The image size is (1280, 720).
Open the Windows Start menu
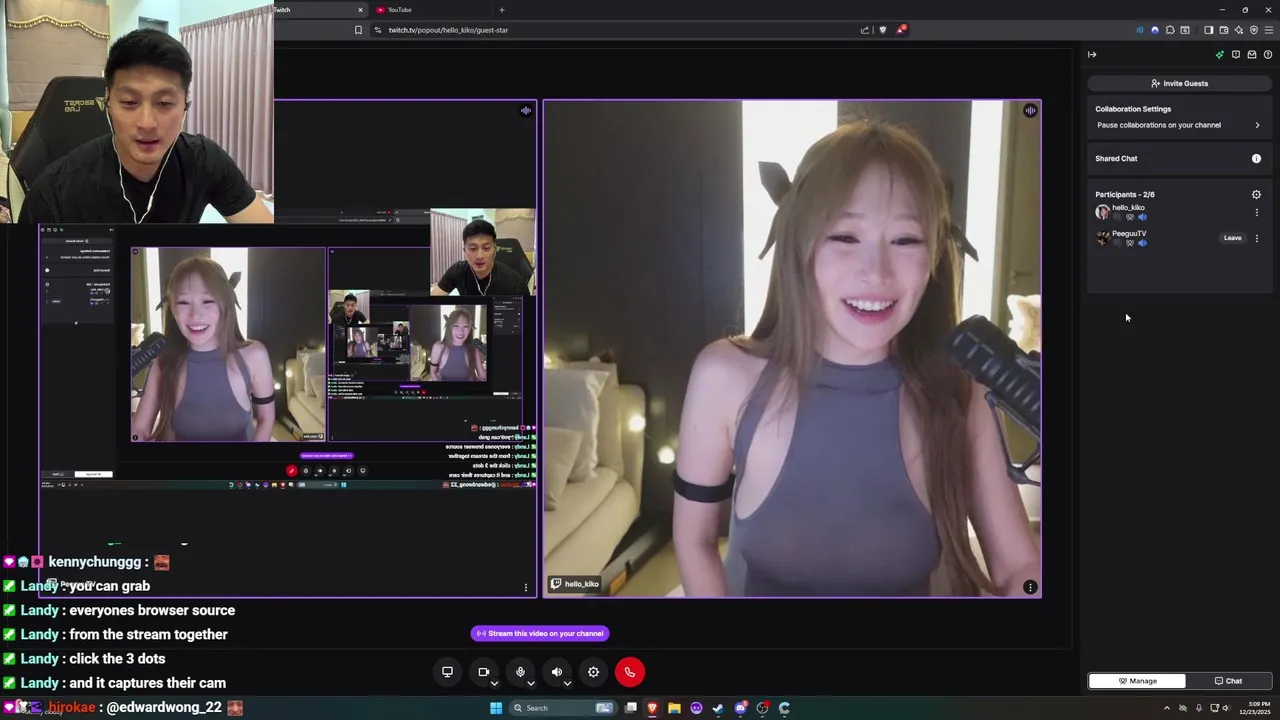tap(496, 708)
